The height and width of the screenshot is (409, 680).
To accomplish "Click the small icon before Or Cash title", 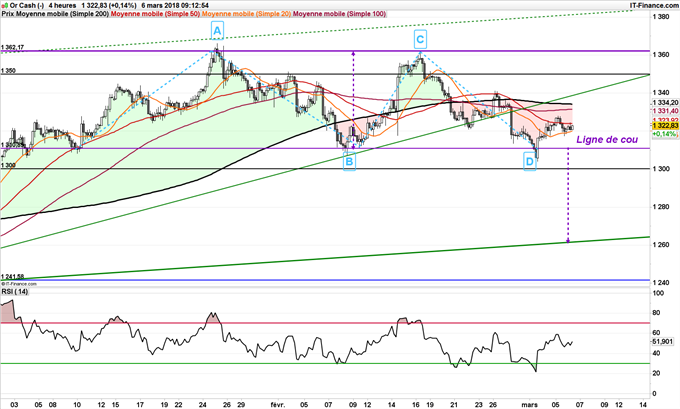I will [5, 6].
